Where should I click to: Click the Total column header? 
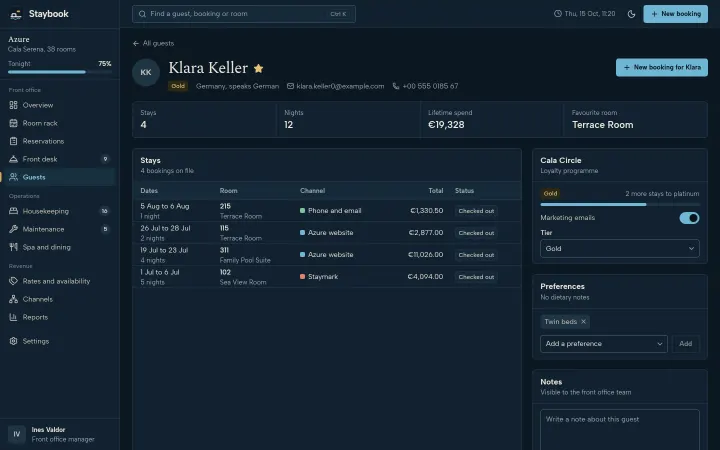click(436, 191)
